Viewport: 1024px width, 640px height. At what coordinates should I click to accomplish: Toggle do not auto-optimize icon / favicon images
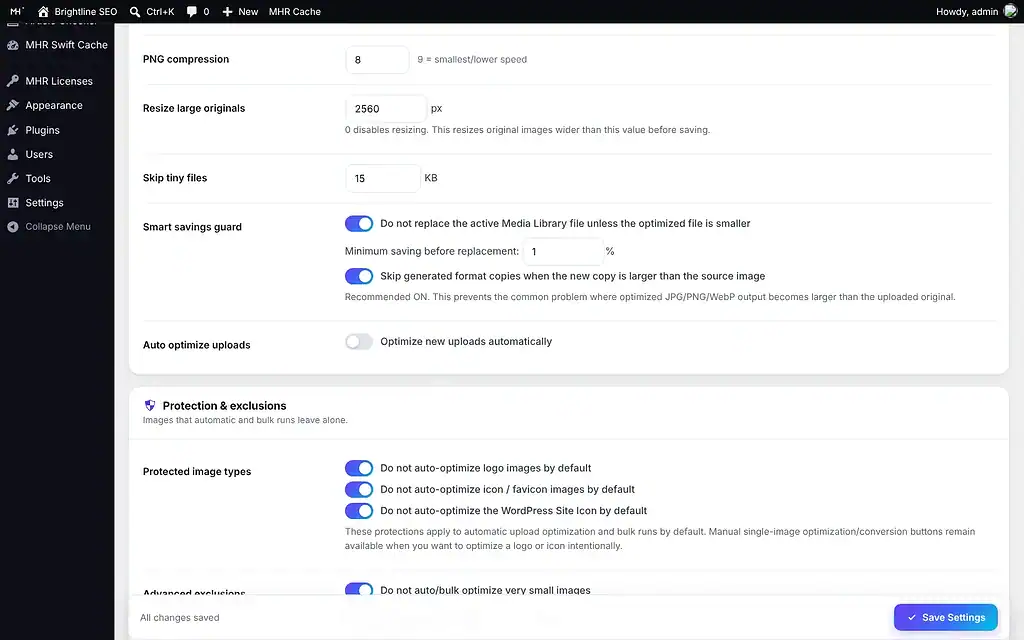(x=359, y=489)
